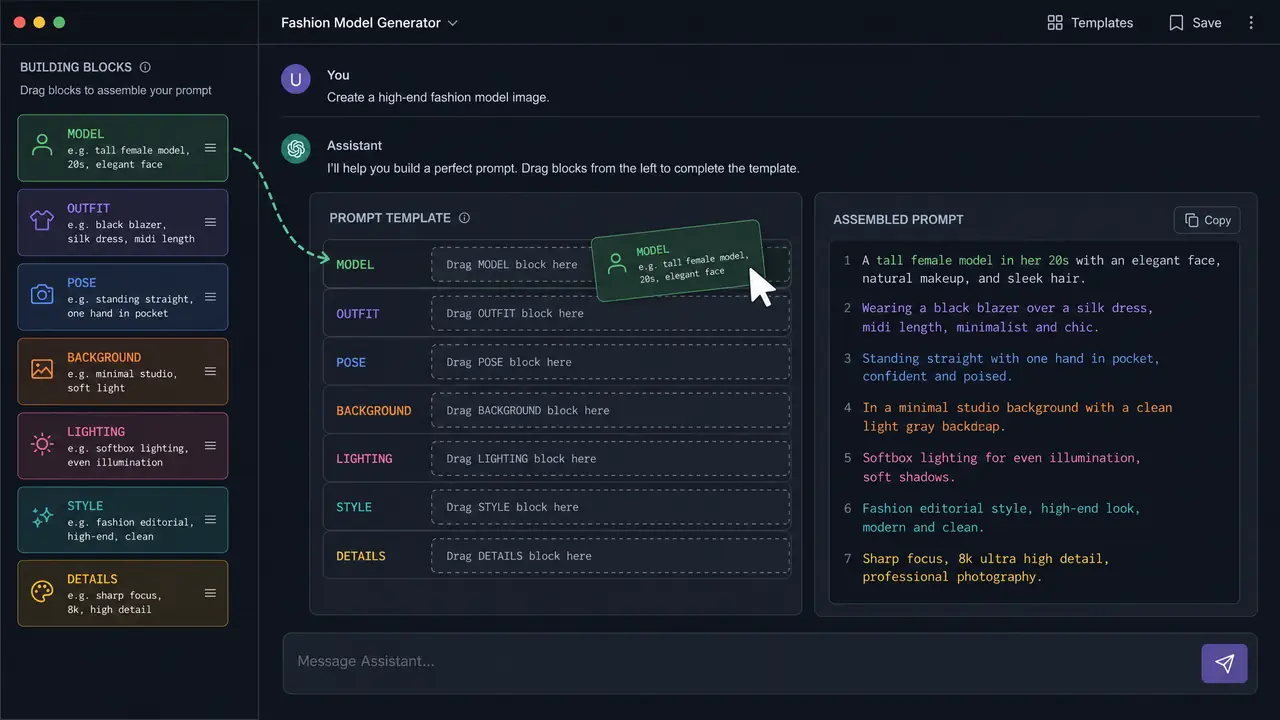
Task: Click the STYLE block sparkle icon
Action: coord(42,517)
